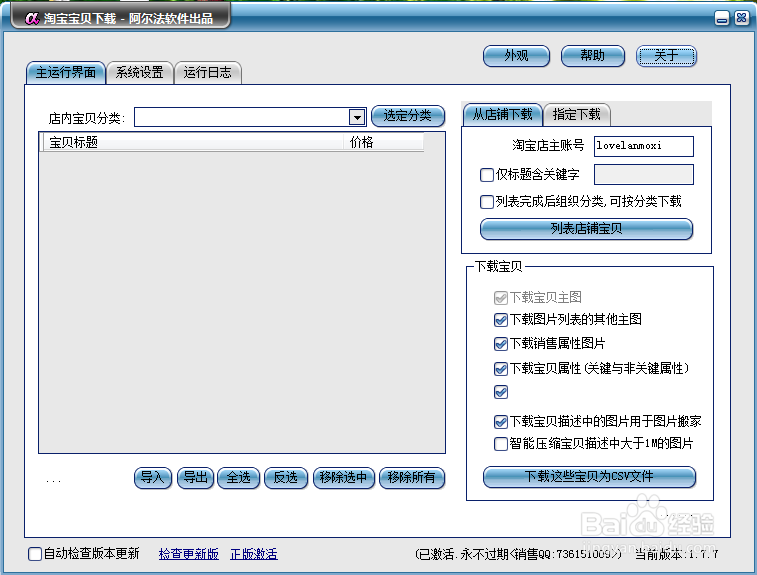Sort by 价格 column header

point(383,142)
